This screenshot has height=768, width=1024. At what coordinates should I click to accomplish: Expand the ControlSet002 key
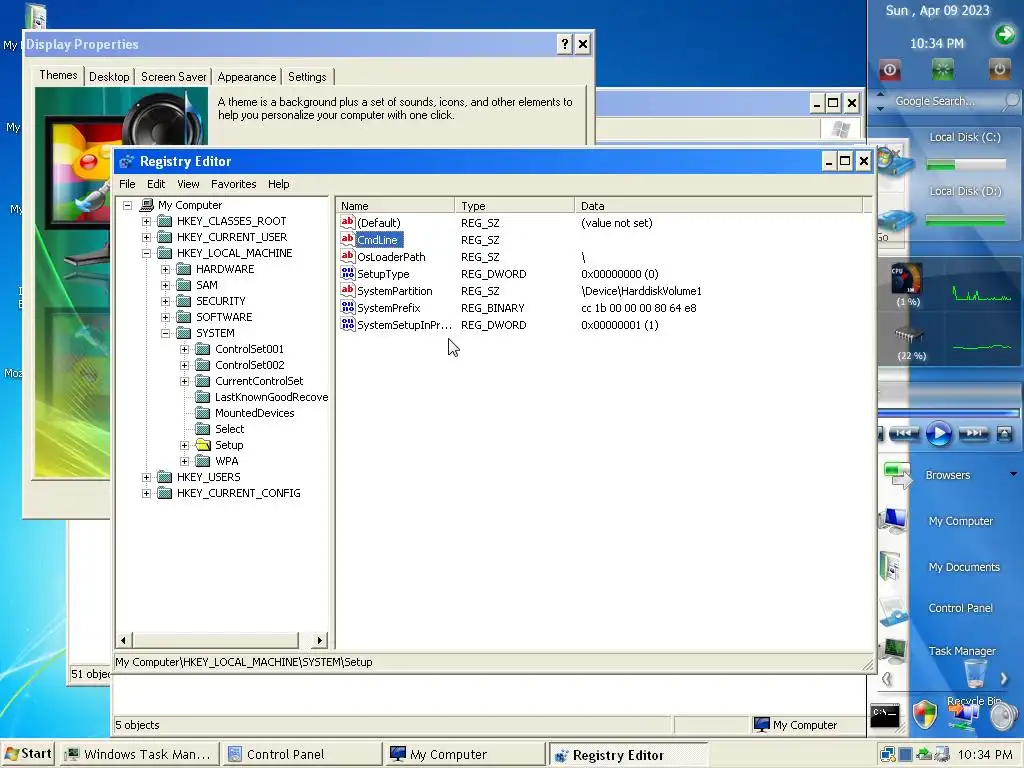point(184,366)
